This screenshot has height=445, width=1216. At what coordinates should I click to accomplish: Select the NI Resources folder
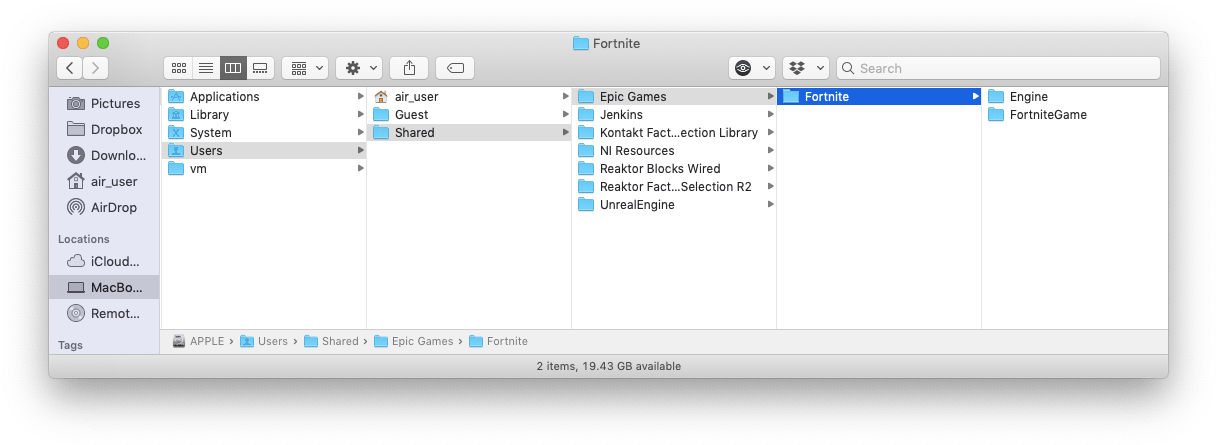(674, 150)
